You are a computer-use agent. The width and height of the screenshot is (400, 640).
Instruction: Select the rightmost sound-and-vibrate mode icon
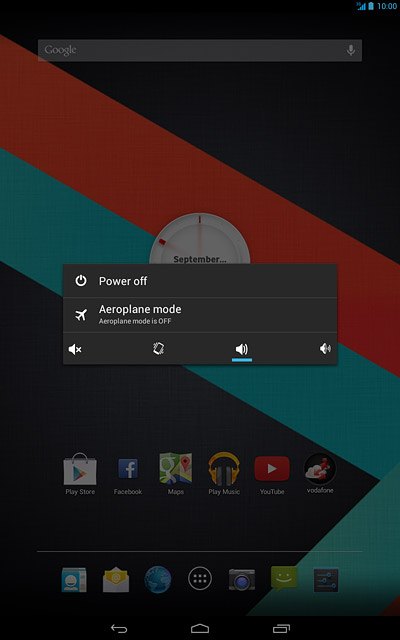pos(325,349)
